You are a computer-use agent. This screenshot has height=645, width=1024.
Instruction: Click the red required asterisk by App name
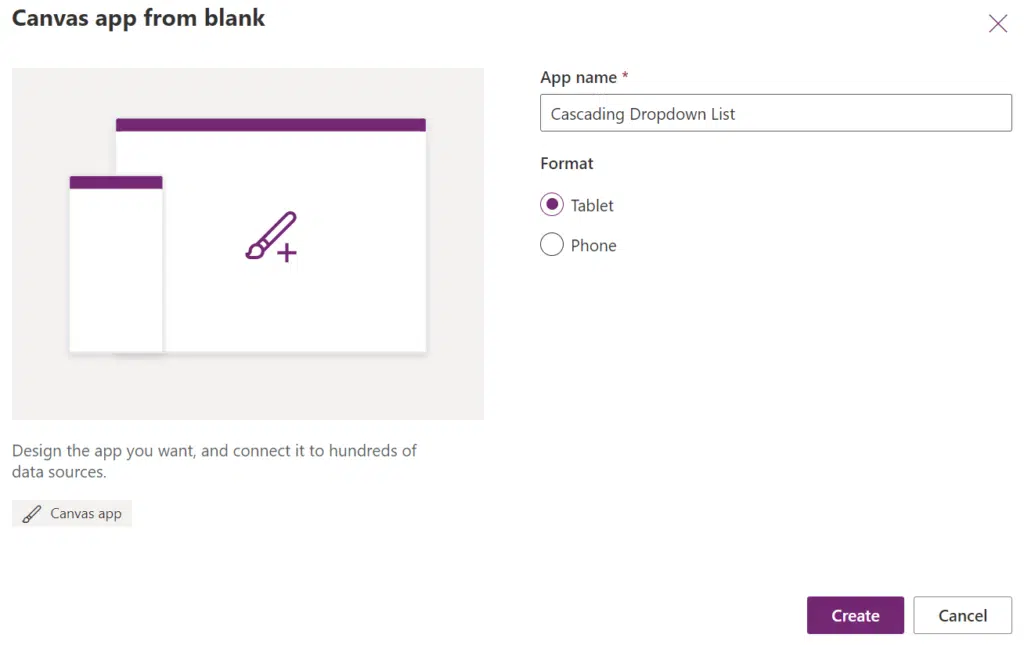click(625, 75)
